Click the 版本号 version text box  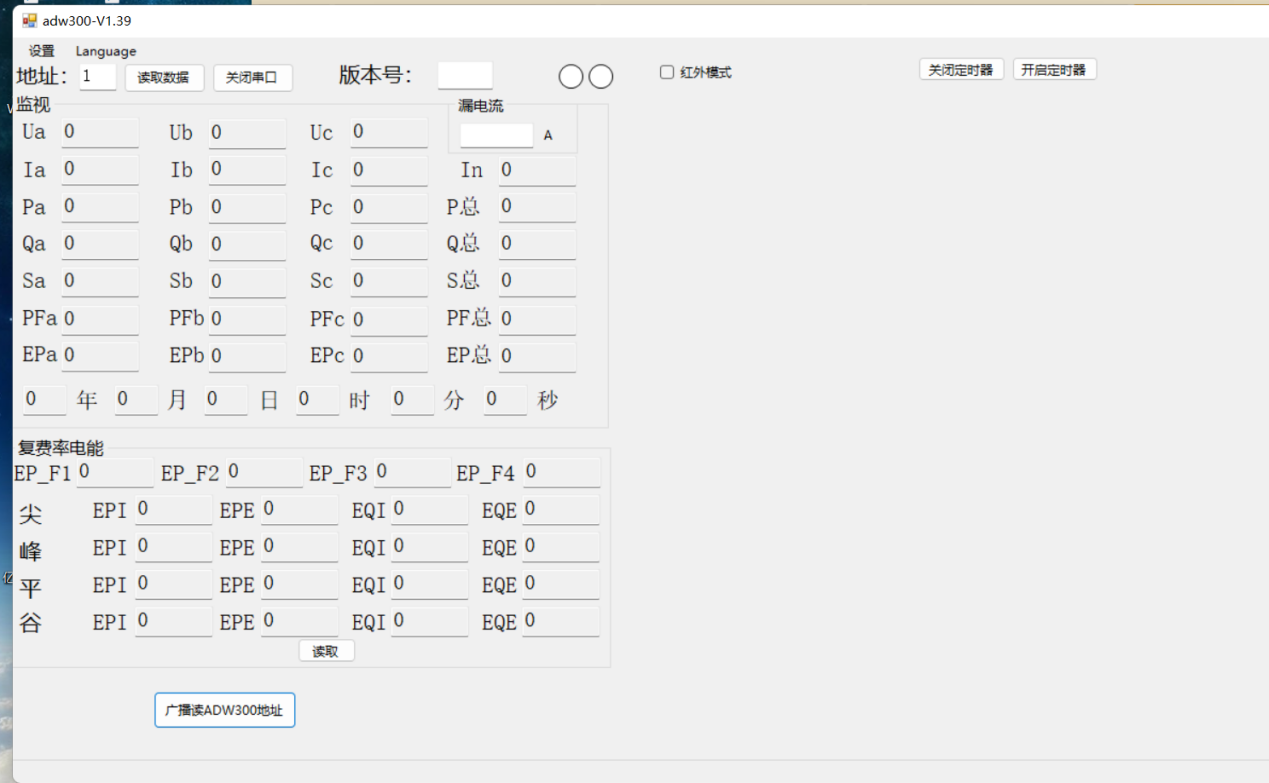[x=465, y=76]
